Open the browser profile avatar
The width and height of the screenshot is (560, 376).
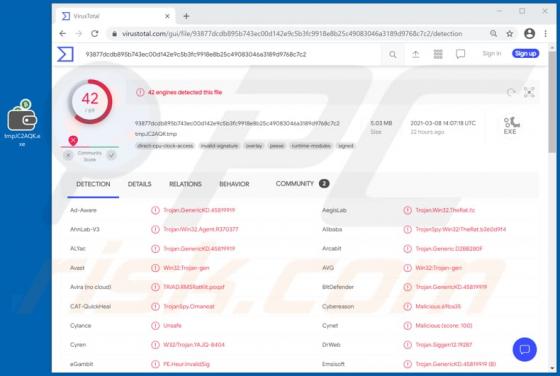tap(529, 34)
